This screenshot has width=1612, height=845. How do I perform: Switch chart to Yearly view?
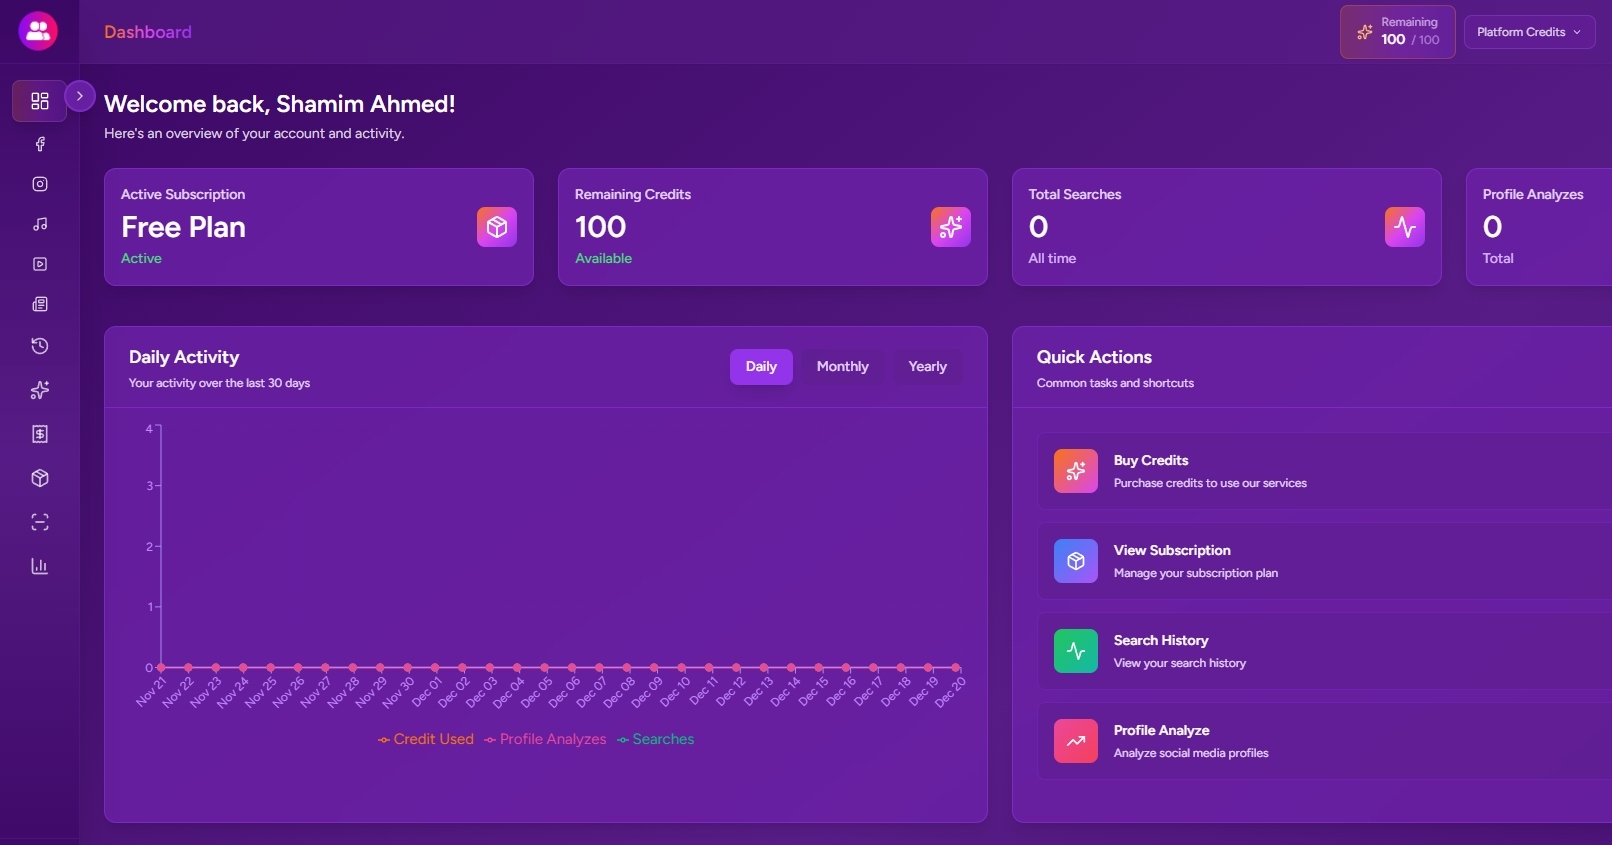click(927, 367)
